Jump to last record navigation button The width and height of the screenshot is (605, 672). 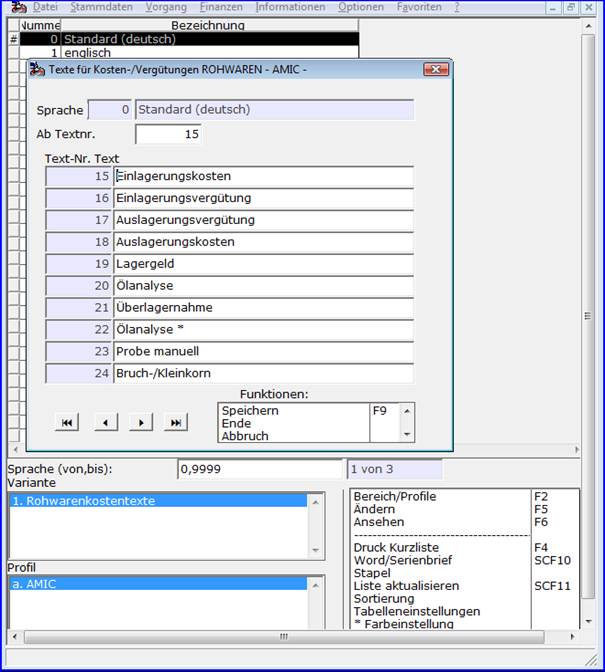pyautogui.click(x=176, y=423)
